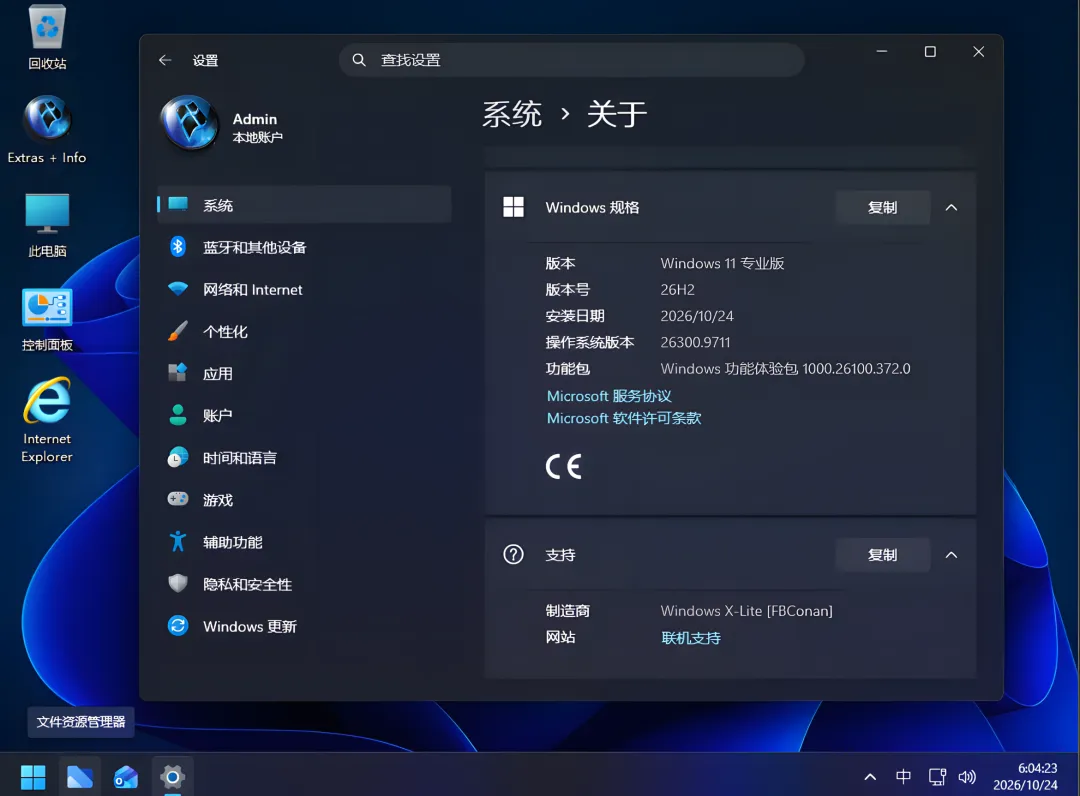Open the Recycle Bin desktop icon
The height and width of the screenshot is (796, 1080).
[x=47, y=38]
